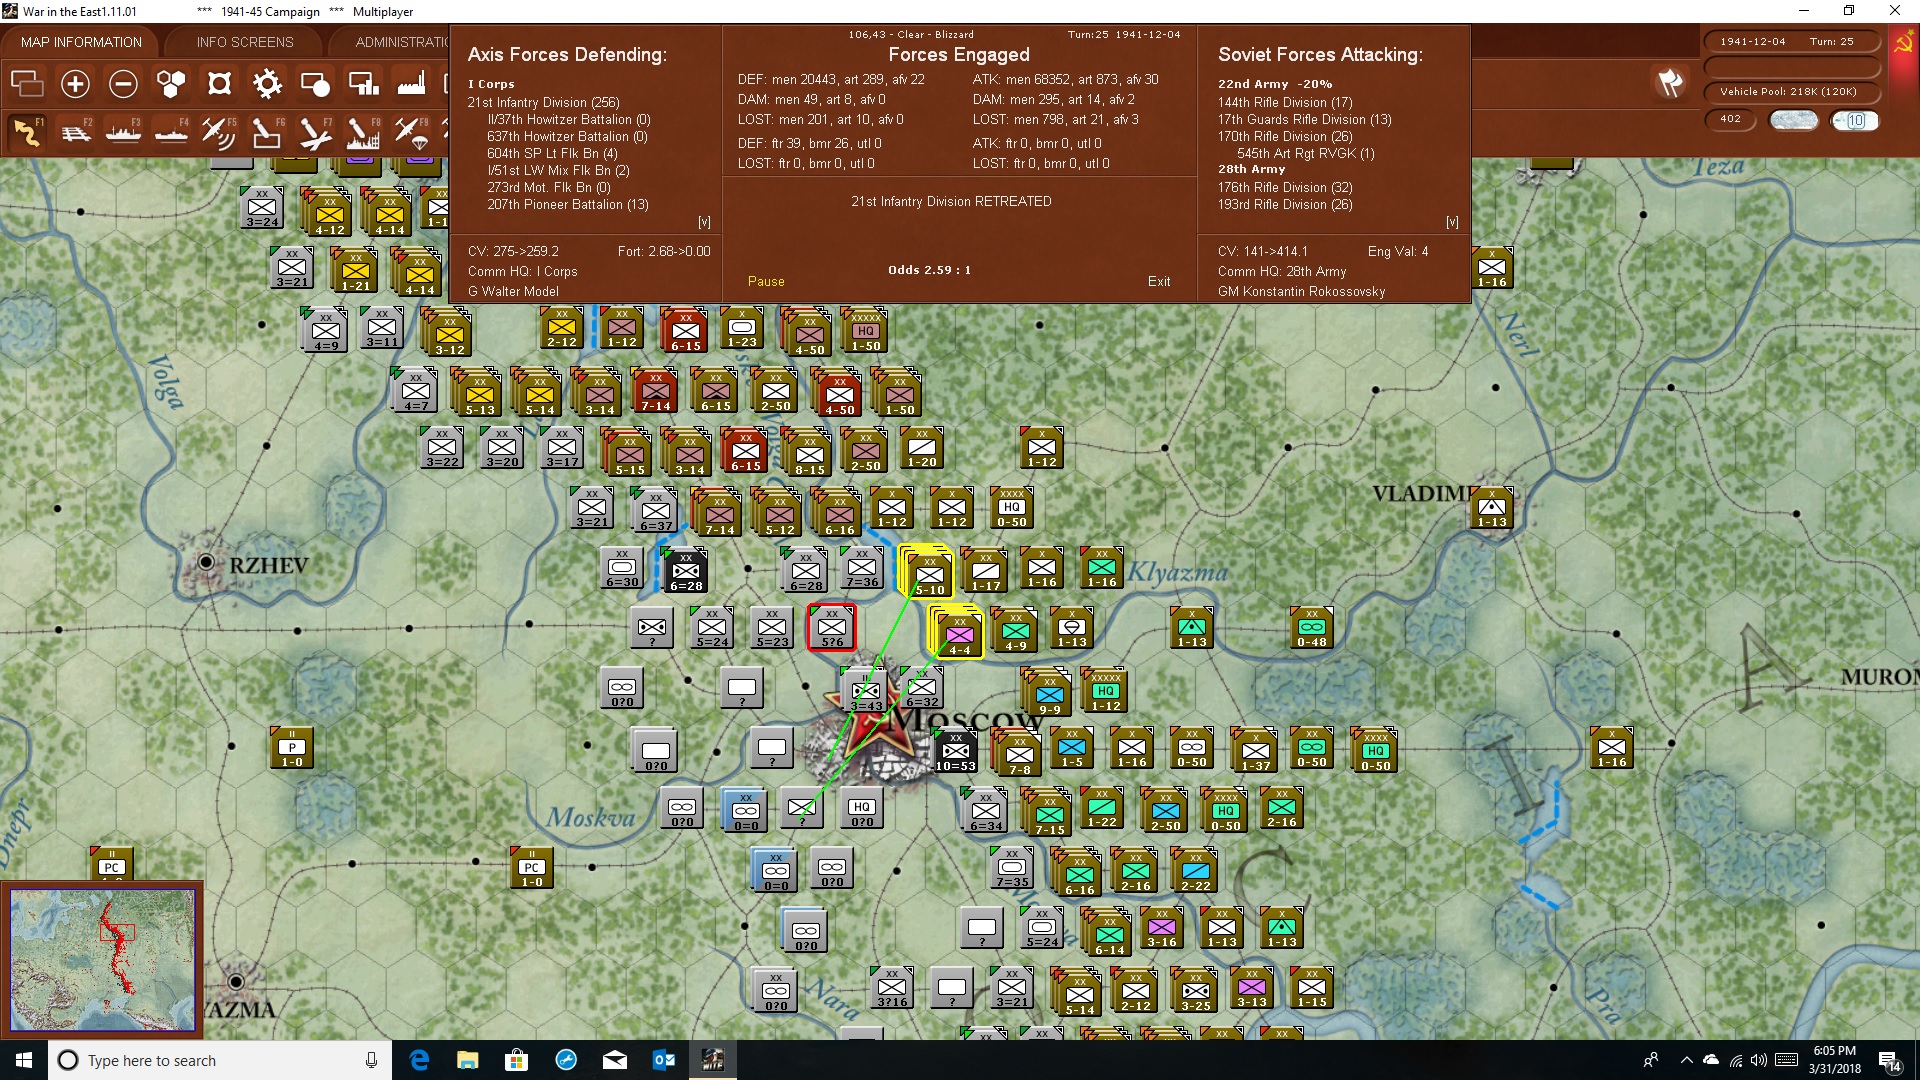Select the 3=43 unit on Moscow
This screenshot has width=1920, height=1080.
coord(866,691)
